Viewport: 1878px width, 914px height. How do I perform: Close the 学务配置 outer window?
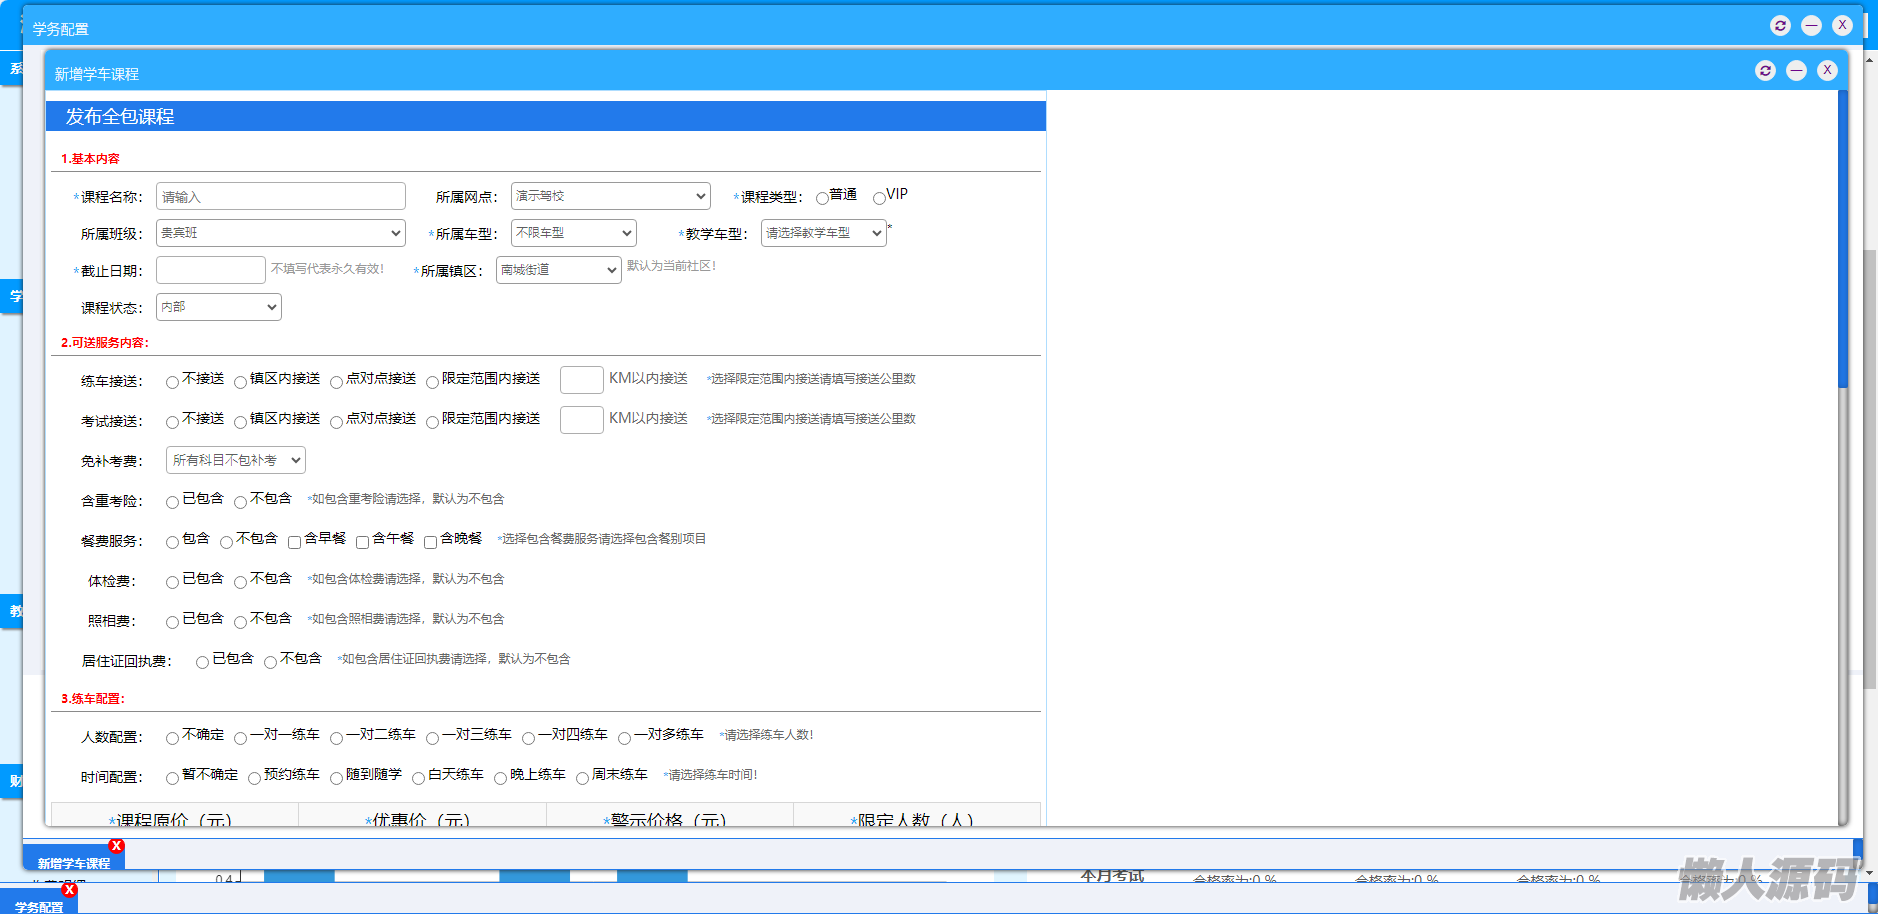coord(1842,26)
